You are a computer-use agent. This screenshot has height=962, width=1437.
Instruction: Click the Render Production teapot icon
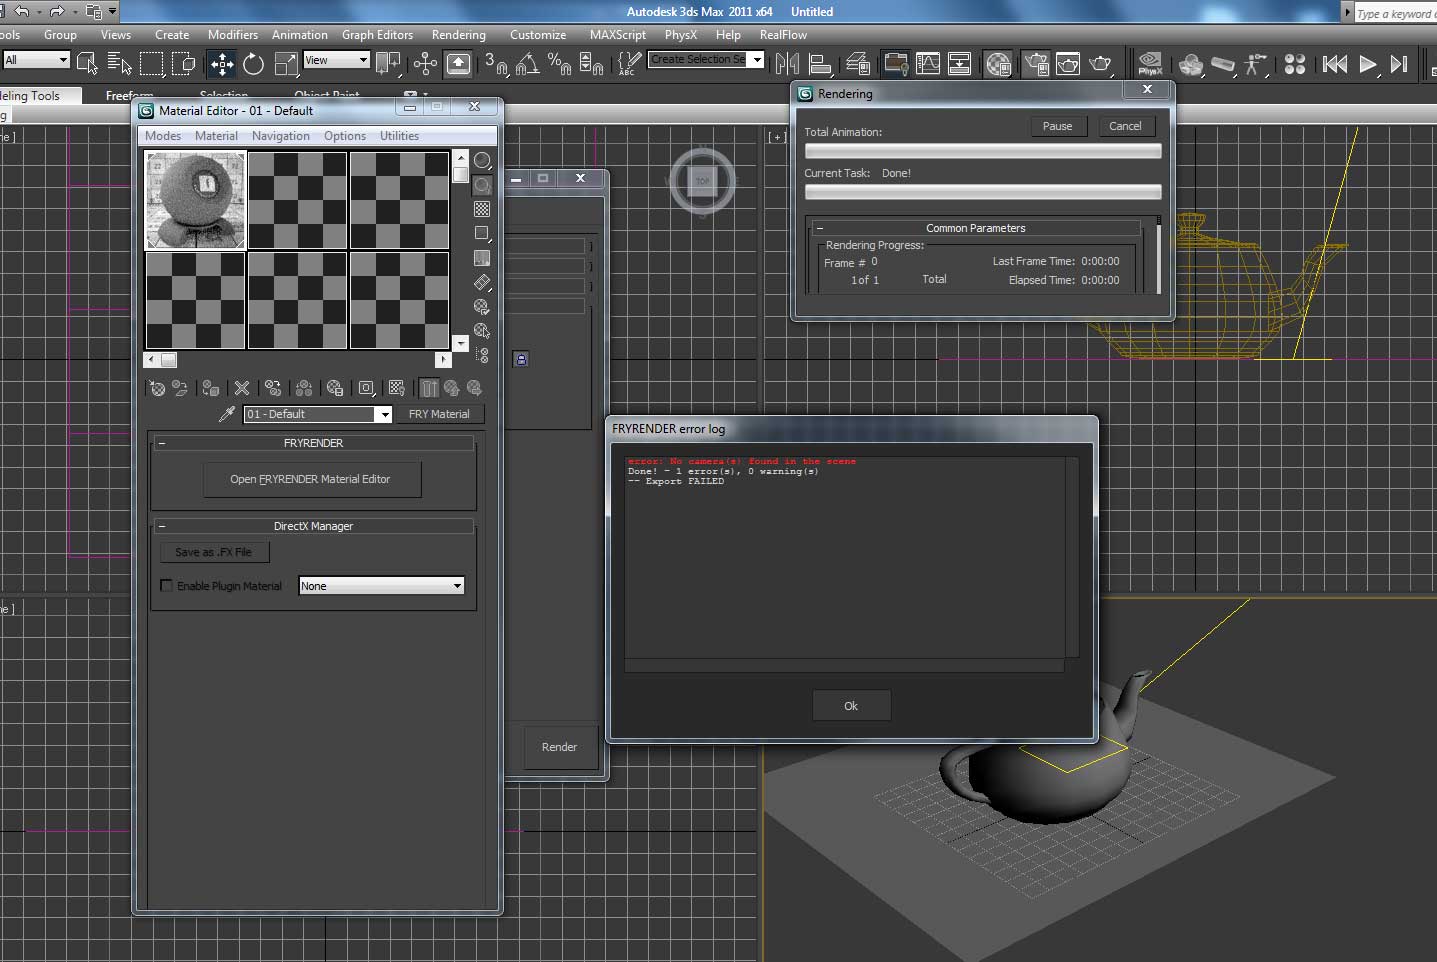tap(1101, 64)
